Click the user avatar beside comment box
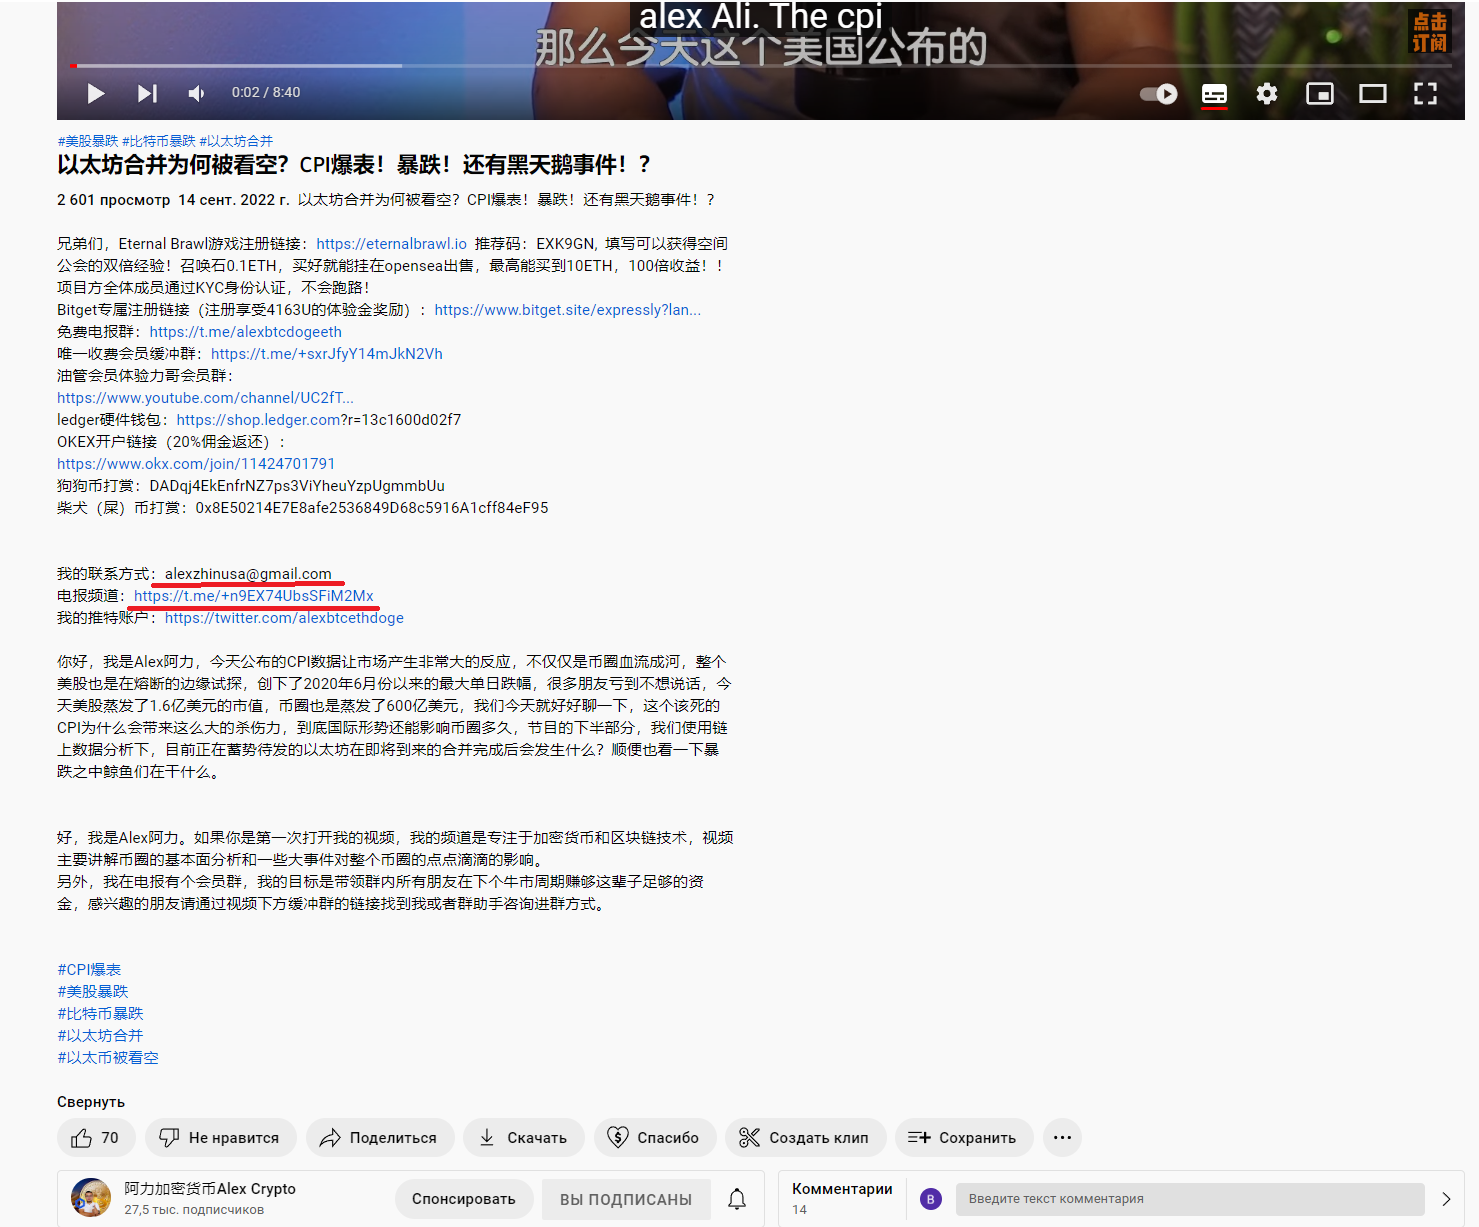Screen dimensions: 1479x1227 click(x=931, y=1199)
